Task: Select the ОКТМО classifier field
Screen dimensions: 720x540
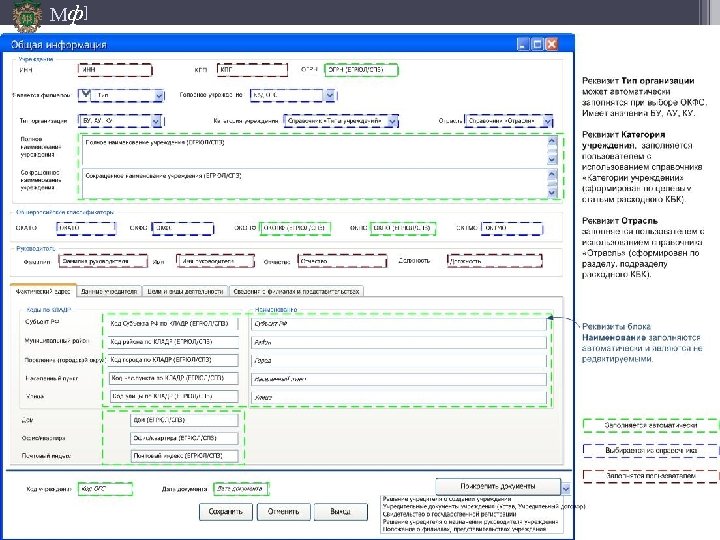Action: 512,228
